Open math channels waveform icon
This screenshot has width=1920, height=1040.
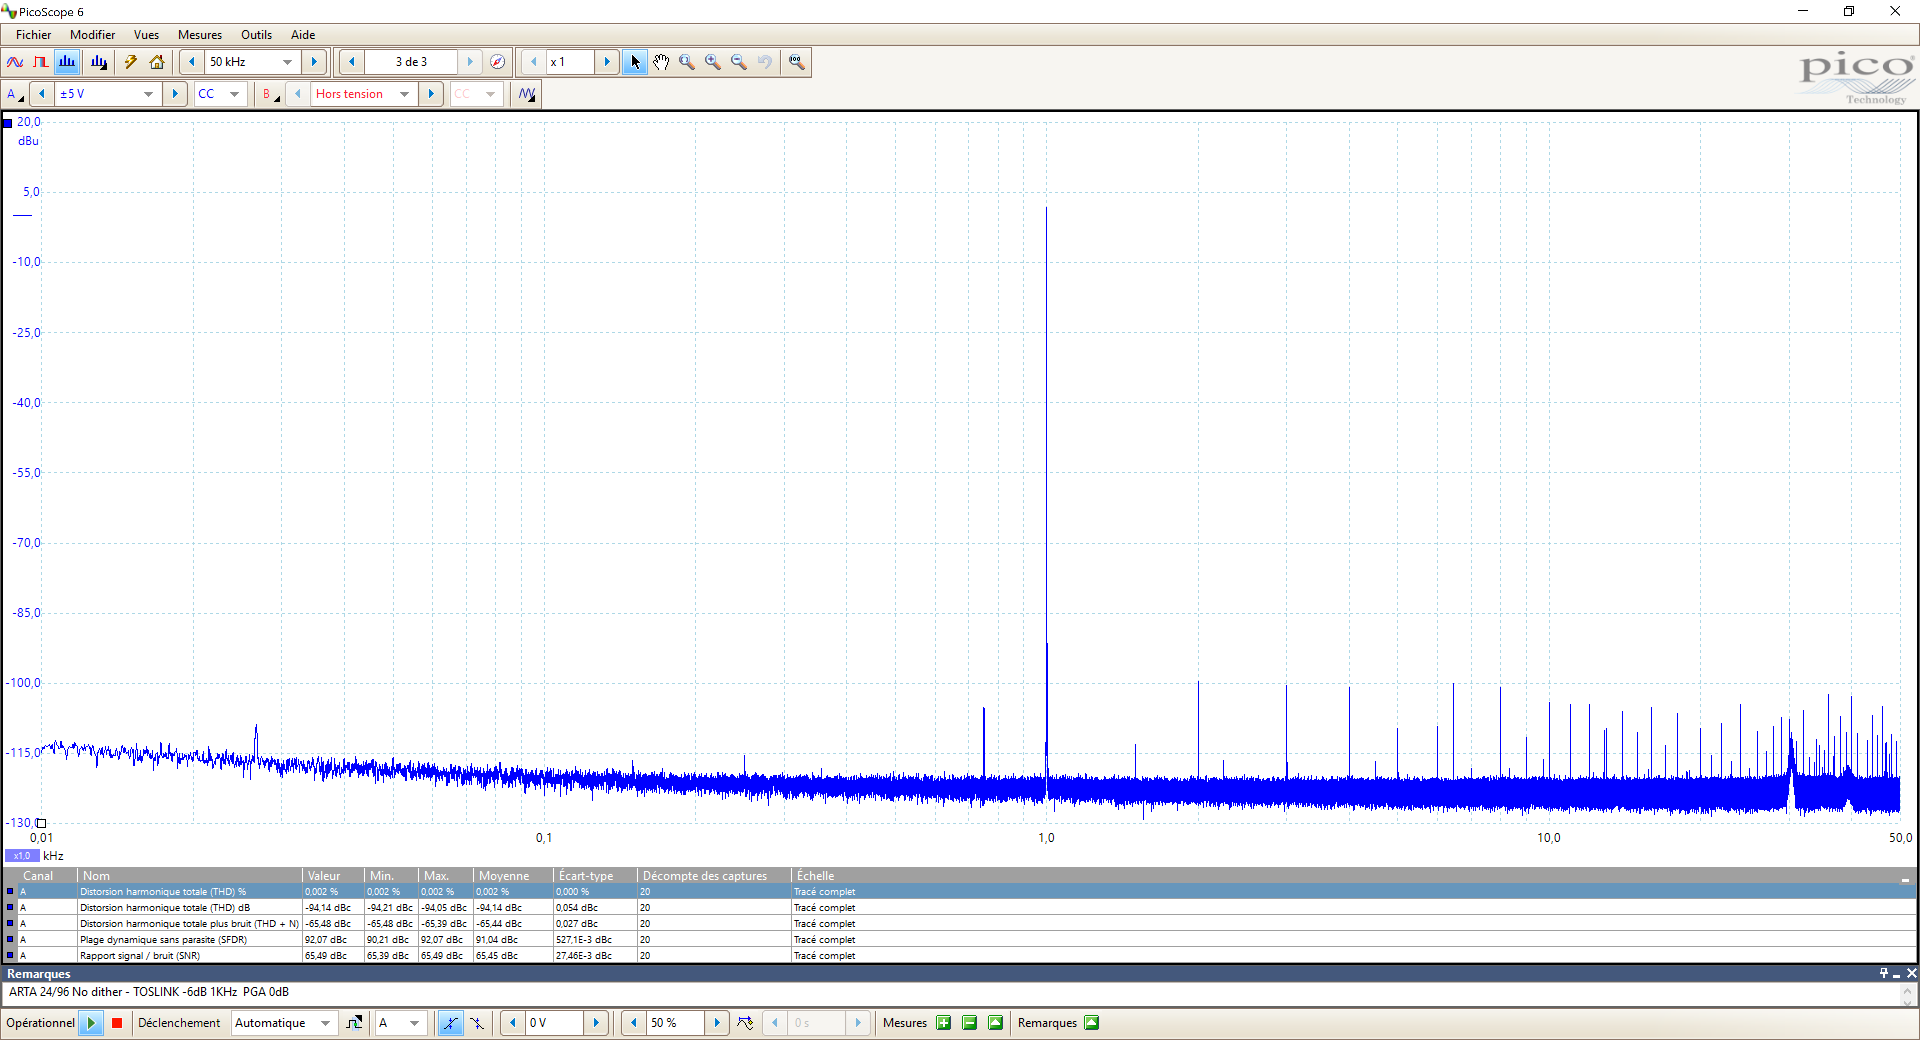tap(527, 94)
